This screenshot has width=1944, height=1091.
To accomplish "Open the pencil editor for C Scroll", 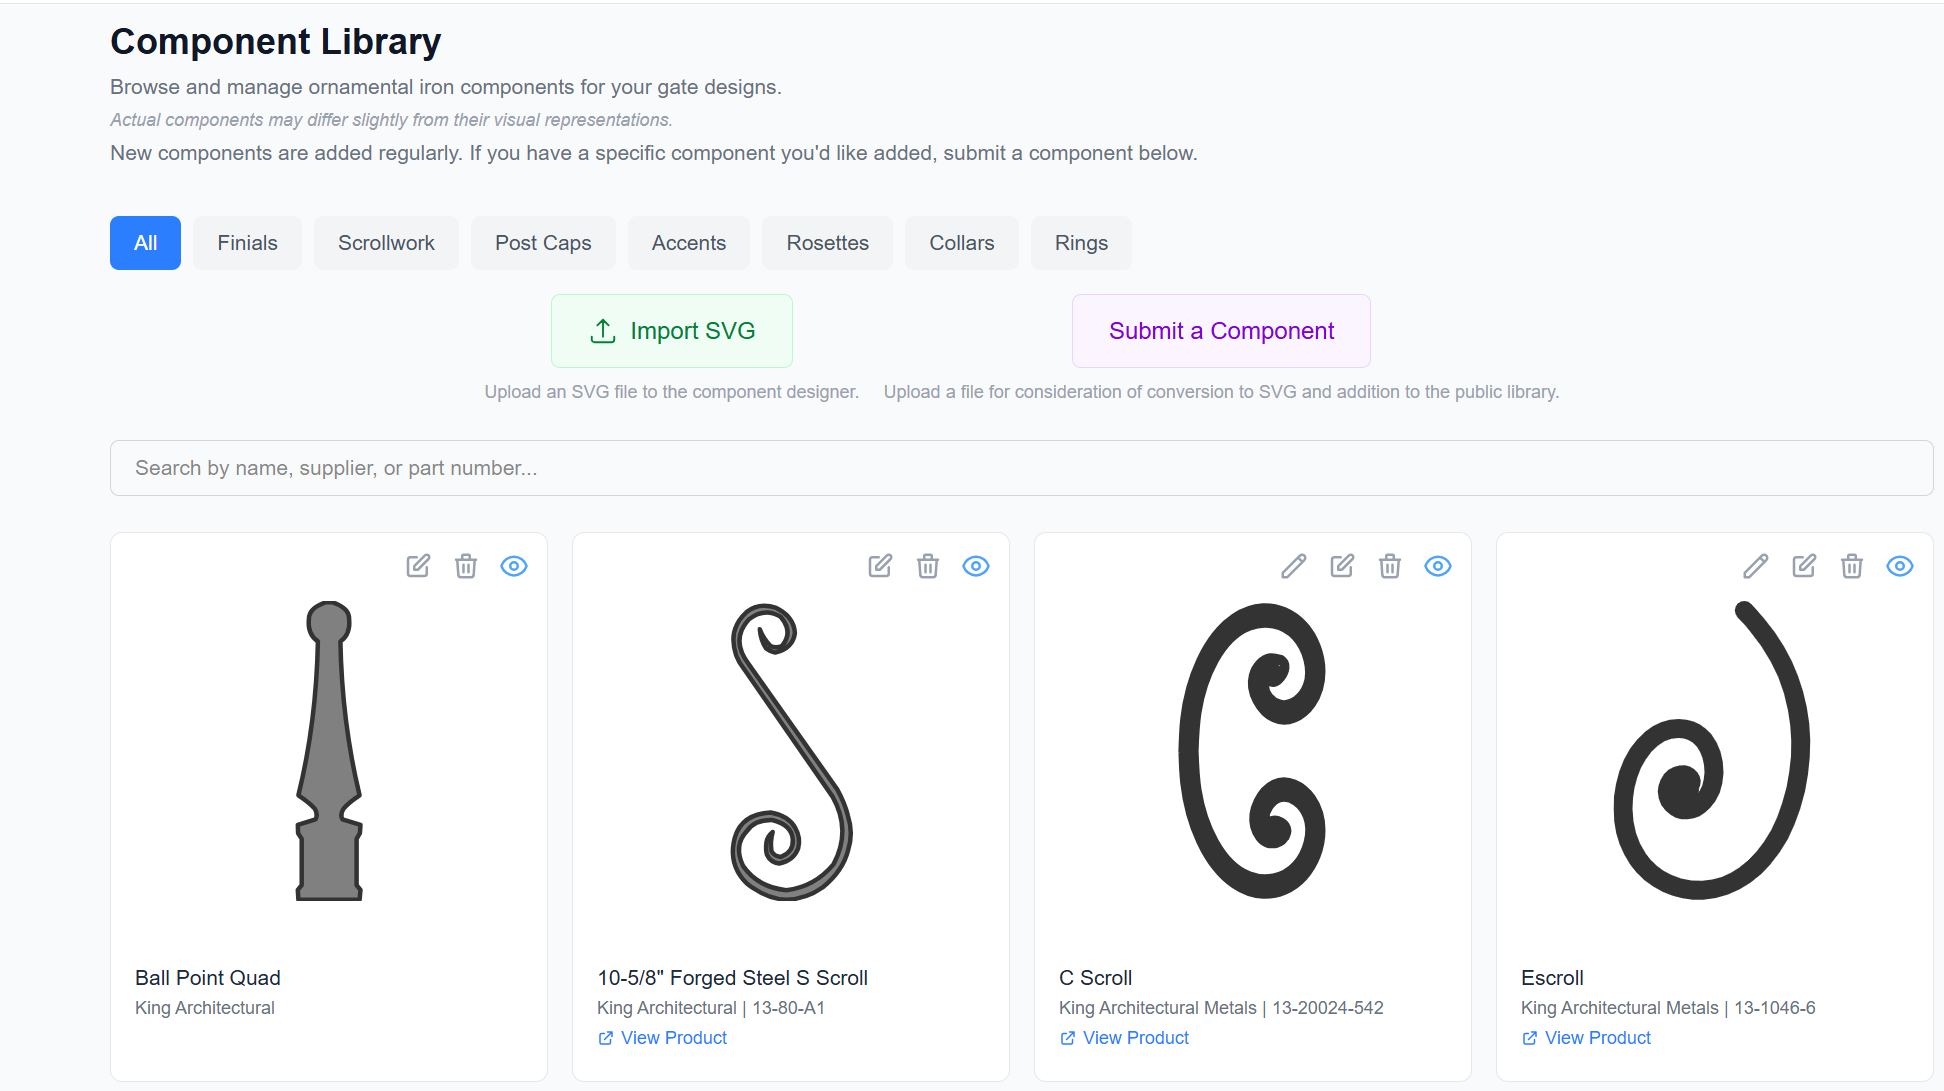I will click(x=1293, y=566).
